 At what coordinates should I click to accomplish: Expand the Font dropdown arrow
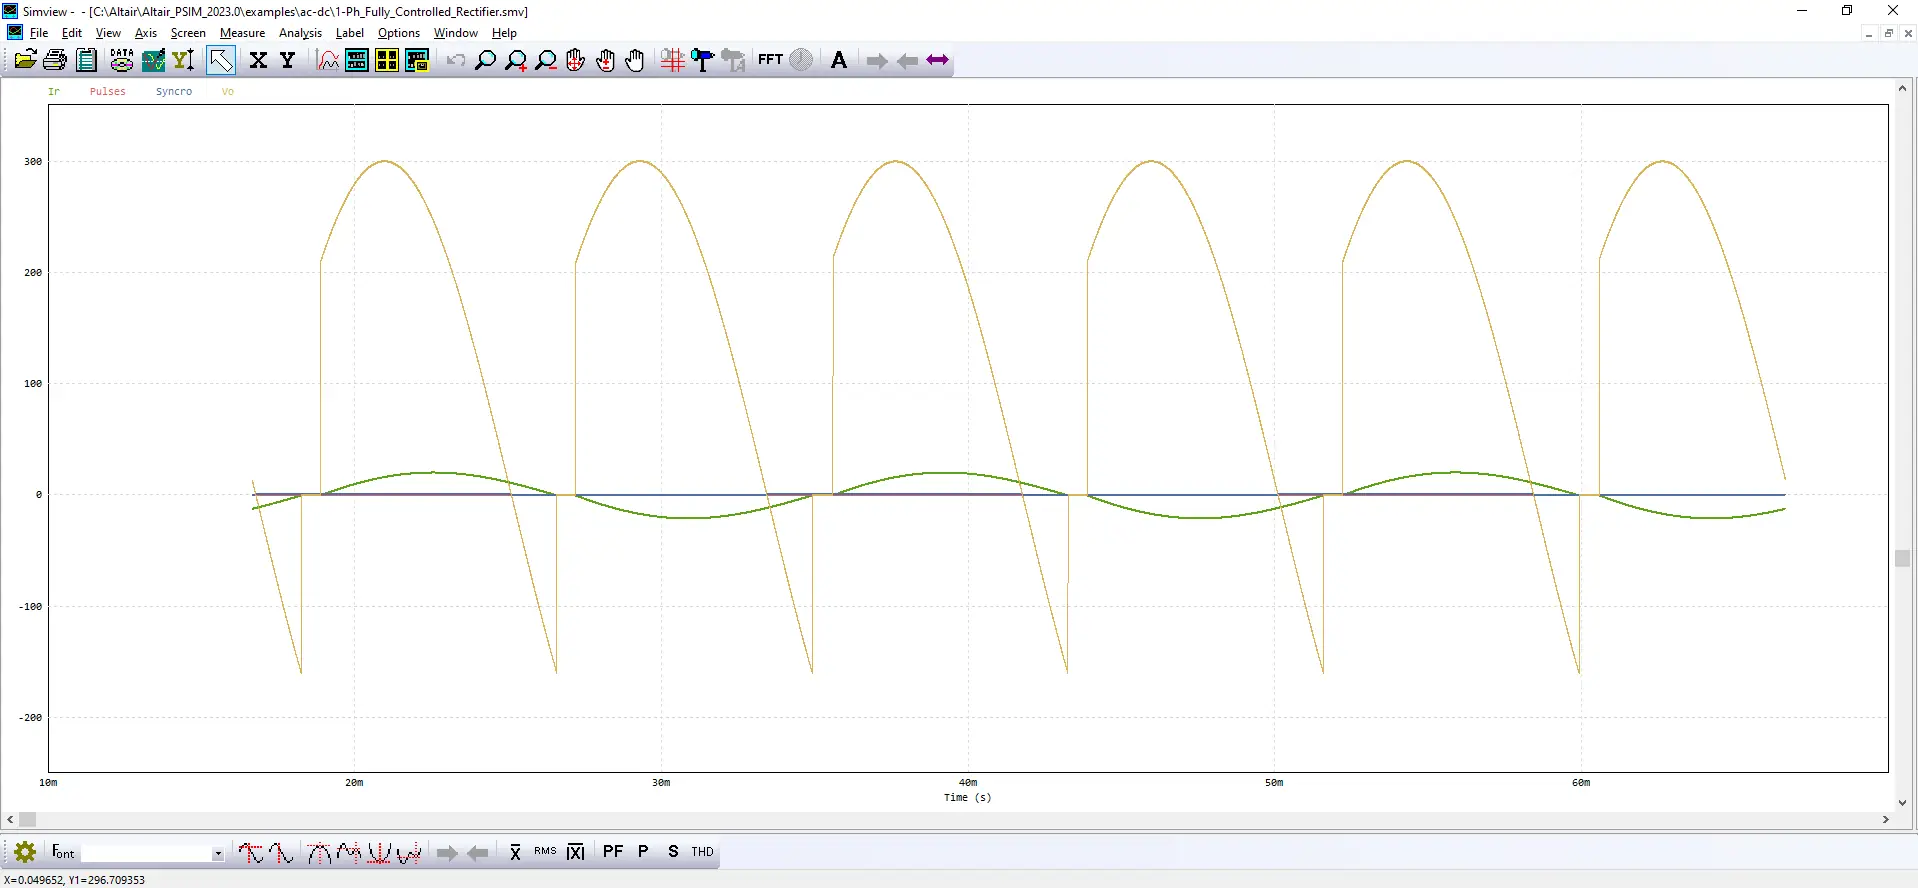click(x=217, y=853)
